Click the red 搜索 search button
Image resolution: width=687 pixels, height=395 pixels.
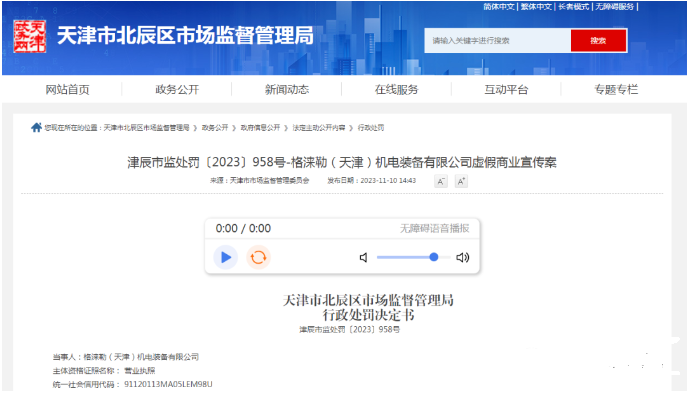coord(598,41)
